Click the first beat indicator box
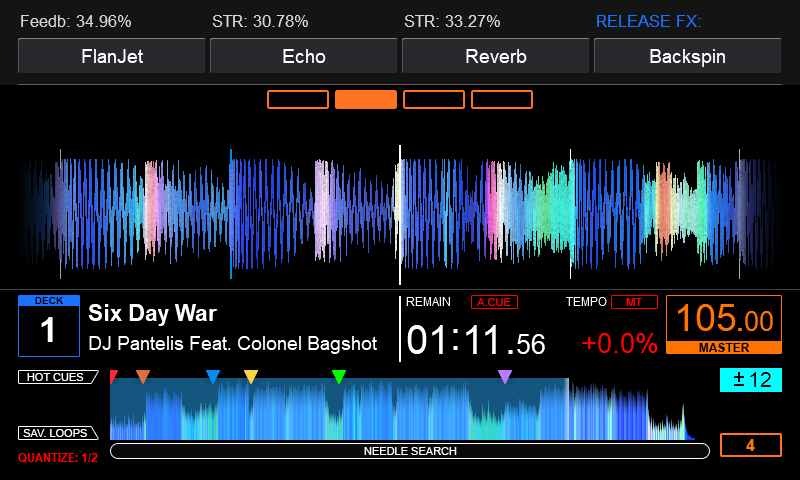The height and width of the screenshot is (480, 800). (x=298, y=99)
